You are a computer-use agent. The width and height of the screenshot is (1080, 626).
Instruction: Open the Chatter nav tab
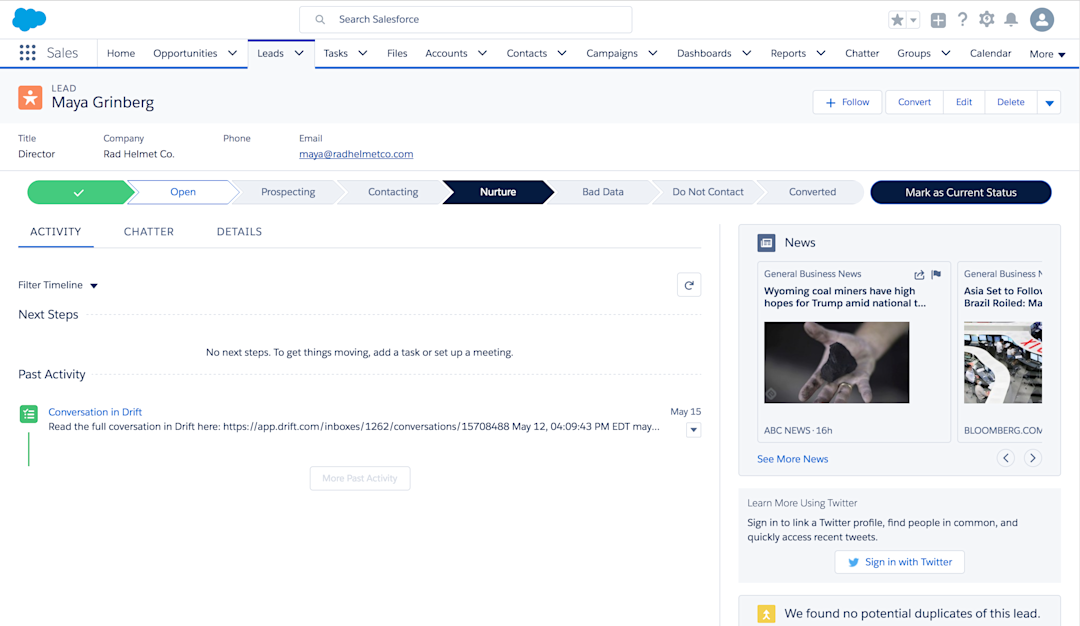coord(862,53)
